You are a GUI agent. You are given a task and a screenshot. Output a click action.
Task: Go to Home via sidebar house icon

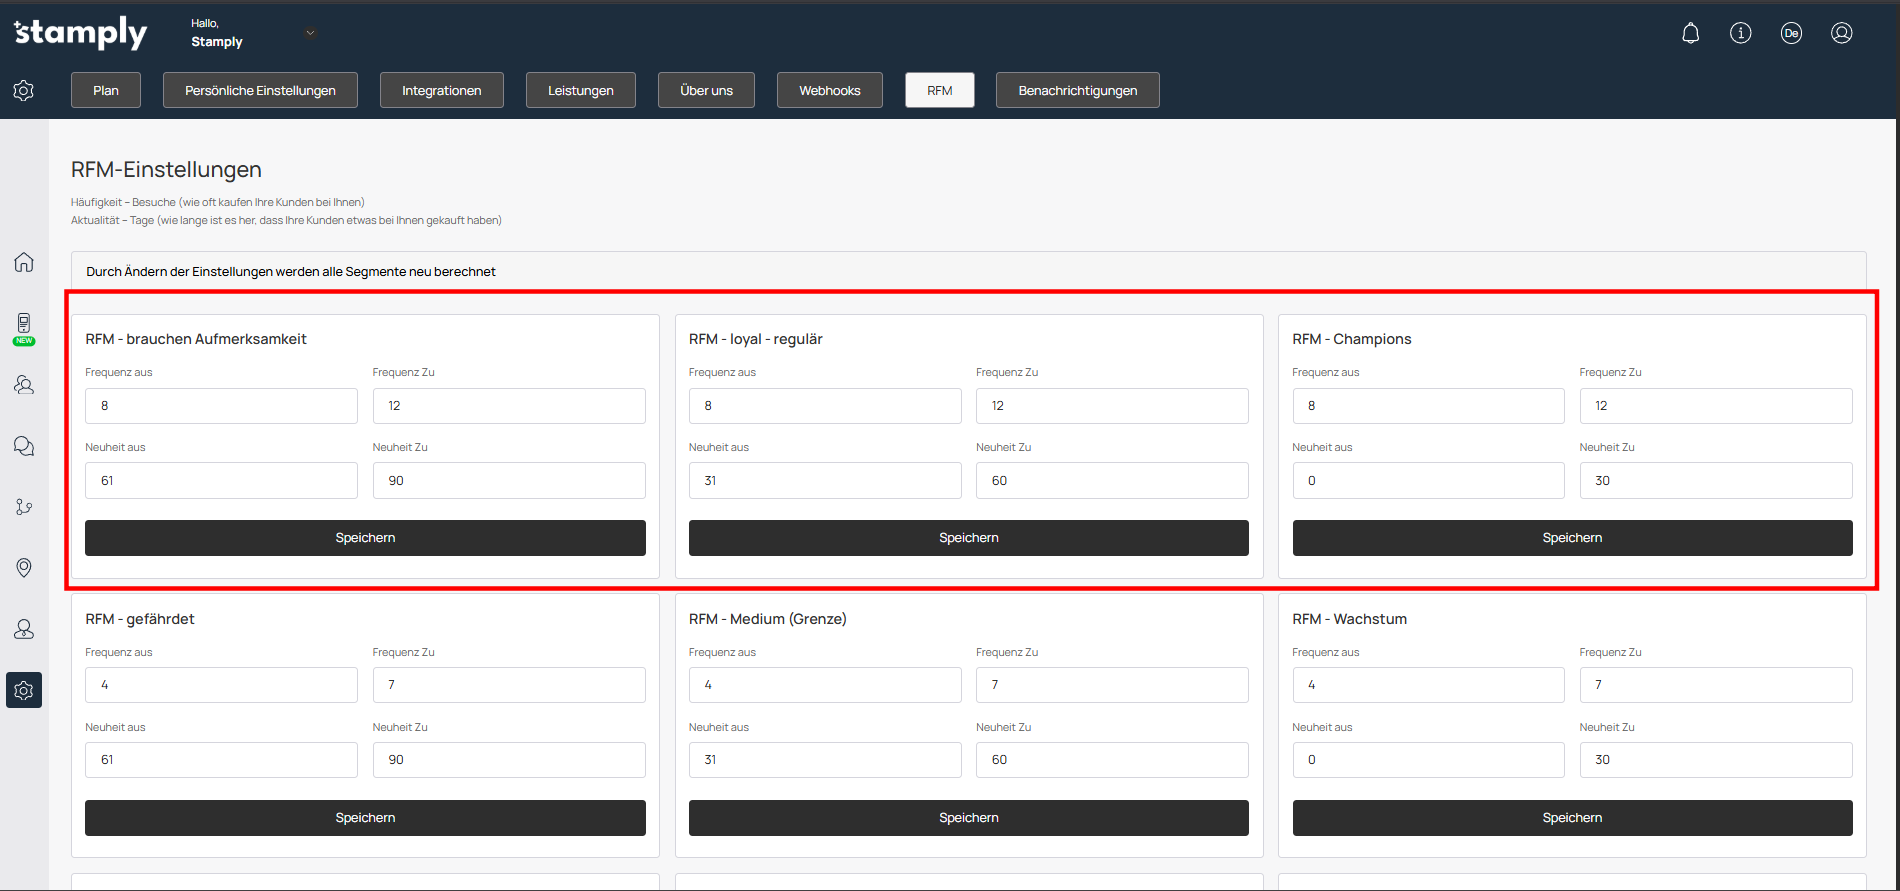tap(24, 262)
